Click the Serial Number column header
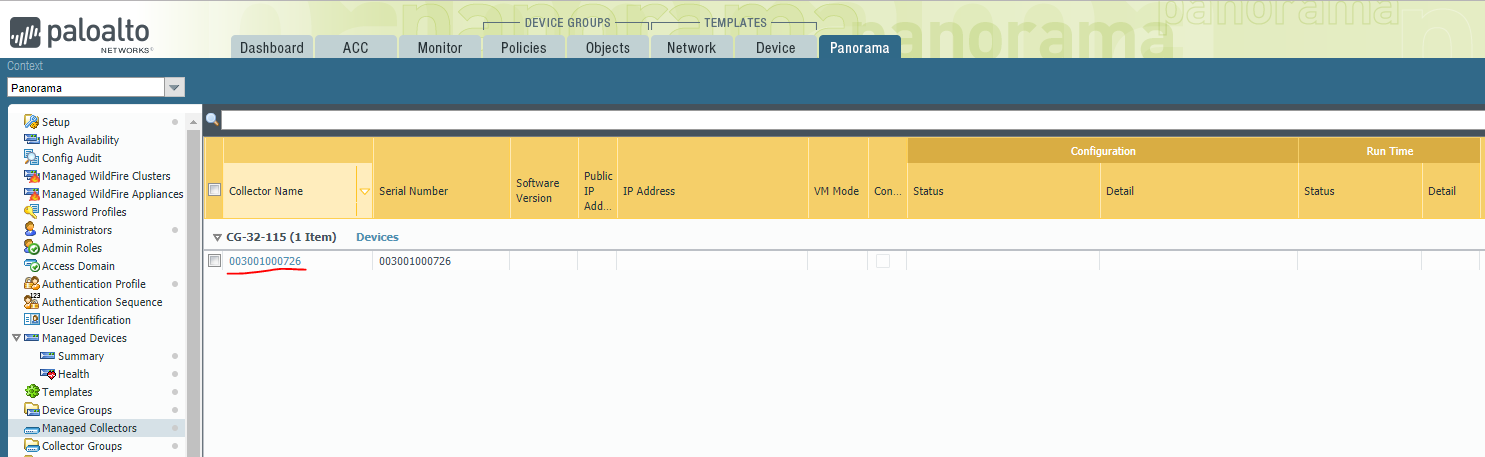The image size is (1485, 457). [x=442, y=191]
